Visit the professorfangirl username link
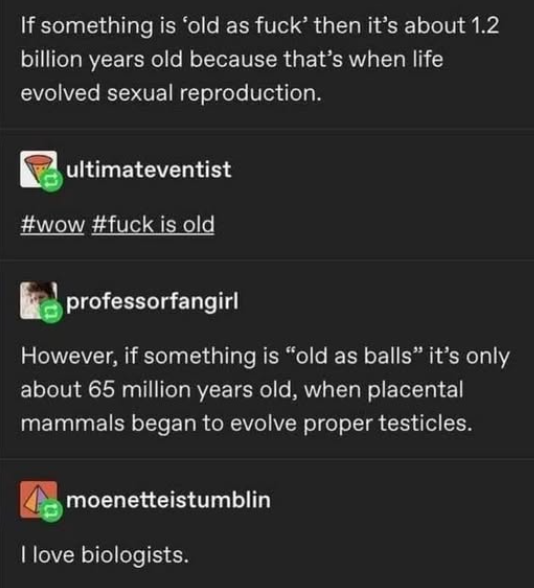The image size is (534, 588). coord(152,302)
